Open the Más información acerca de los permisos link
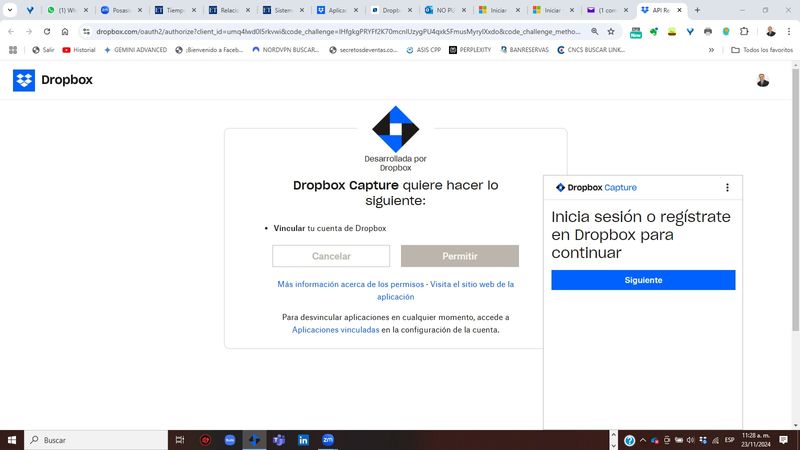800x450 pixels. (351, 284)
